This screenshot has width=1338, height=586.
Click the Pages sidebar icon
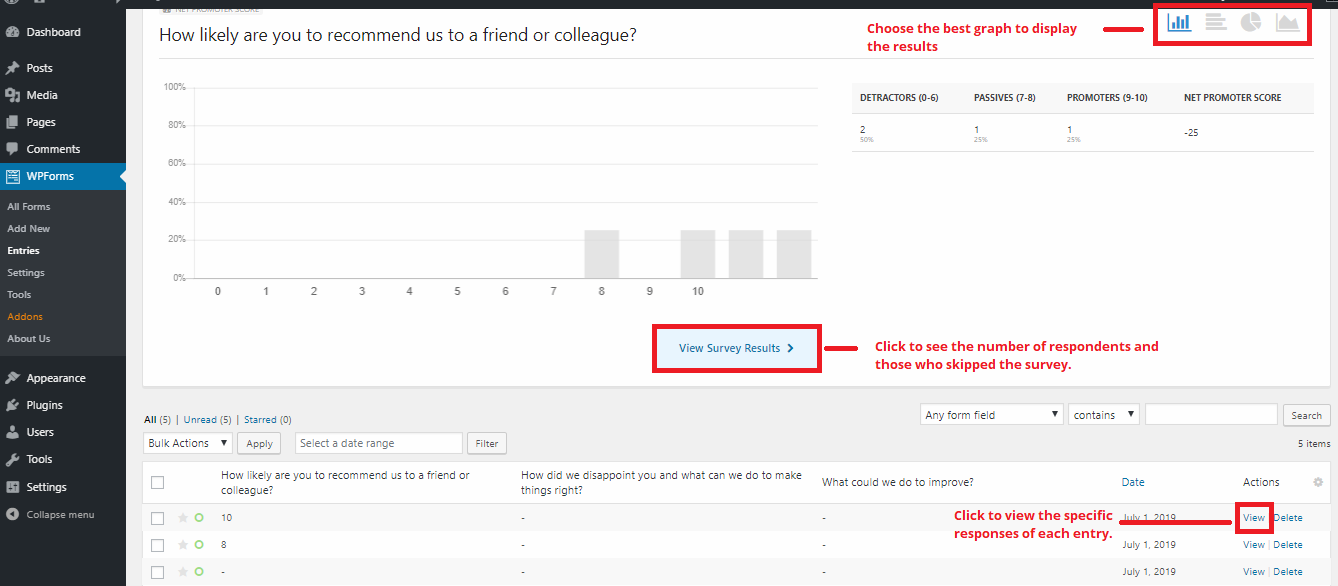[12, 122]
